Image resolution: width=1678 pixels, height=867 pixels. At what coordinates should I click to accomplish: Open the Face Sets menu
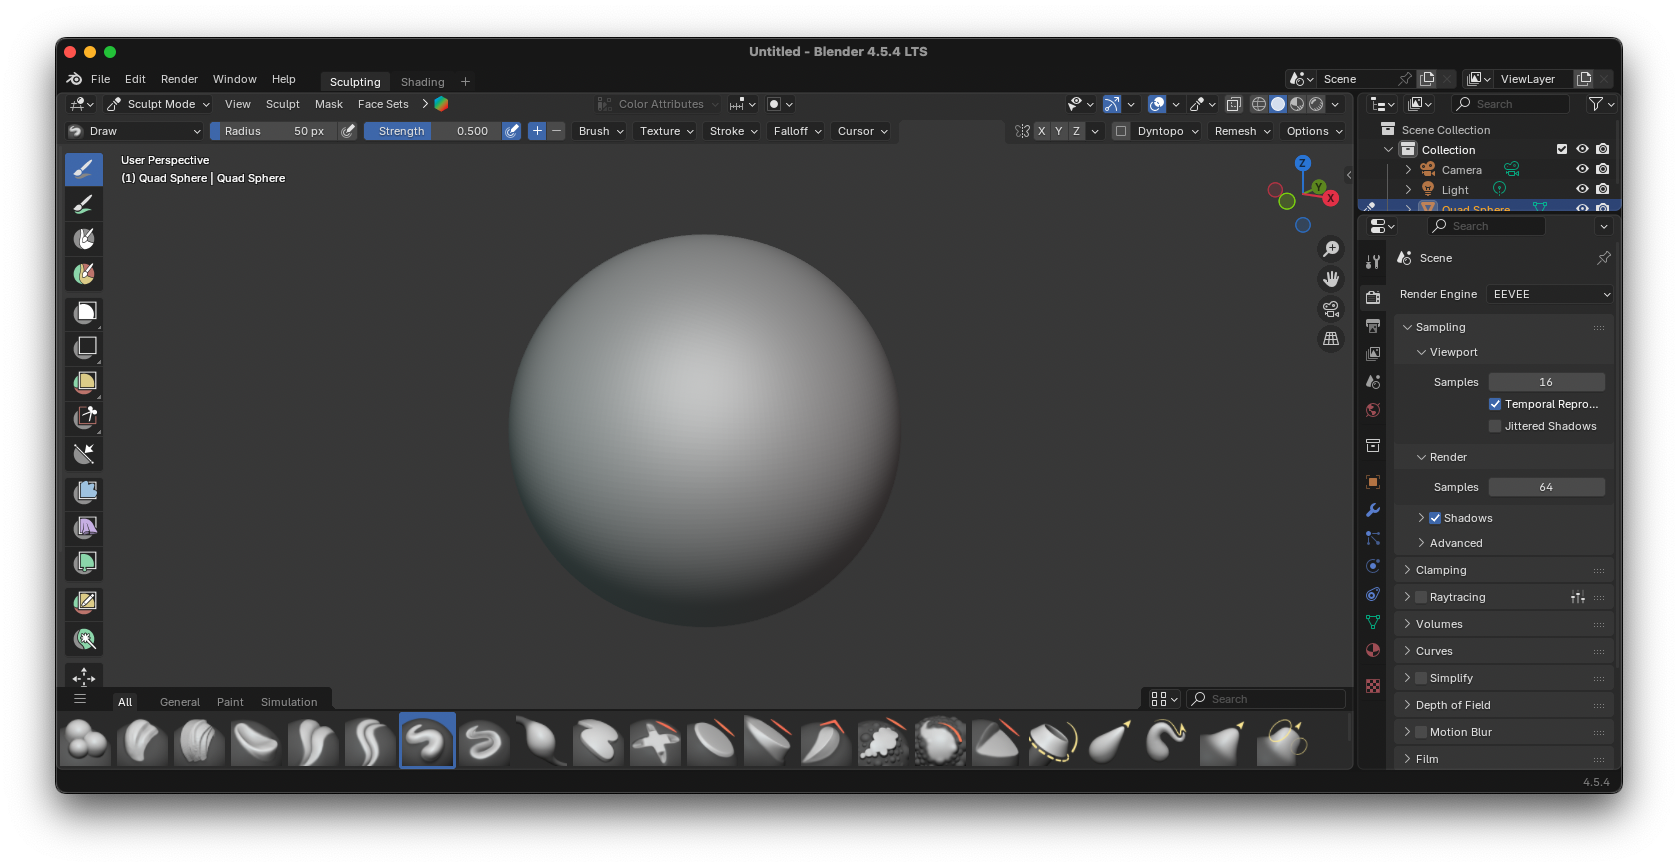383,104
